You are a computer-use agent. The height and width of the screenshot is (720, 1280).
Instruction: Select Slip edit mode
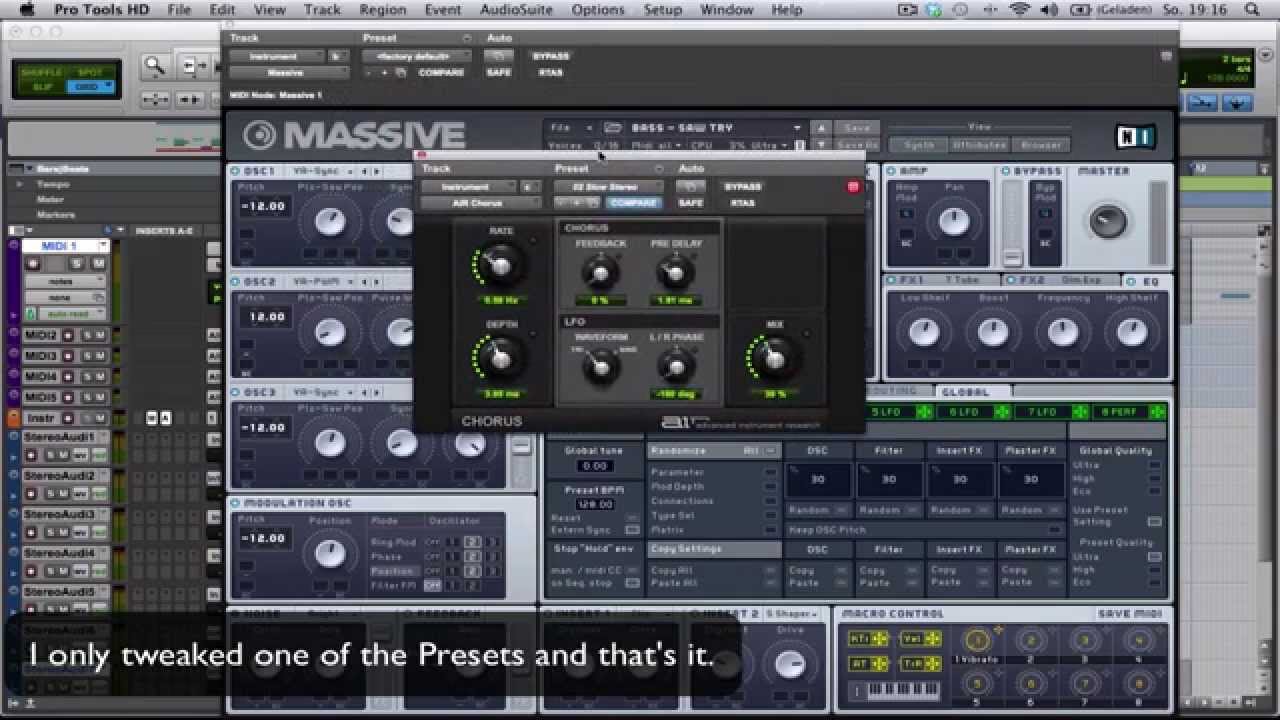click(x=41, y=87)
